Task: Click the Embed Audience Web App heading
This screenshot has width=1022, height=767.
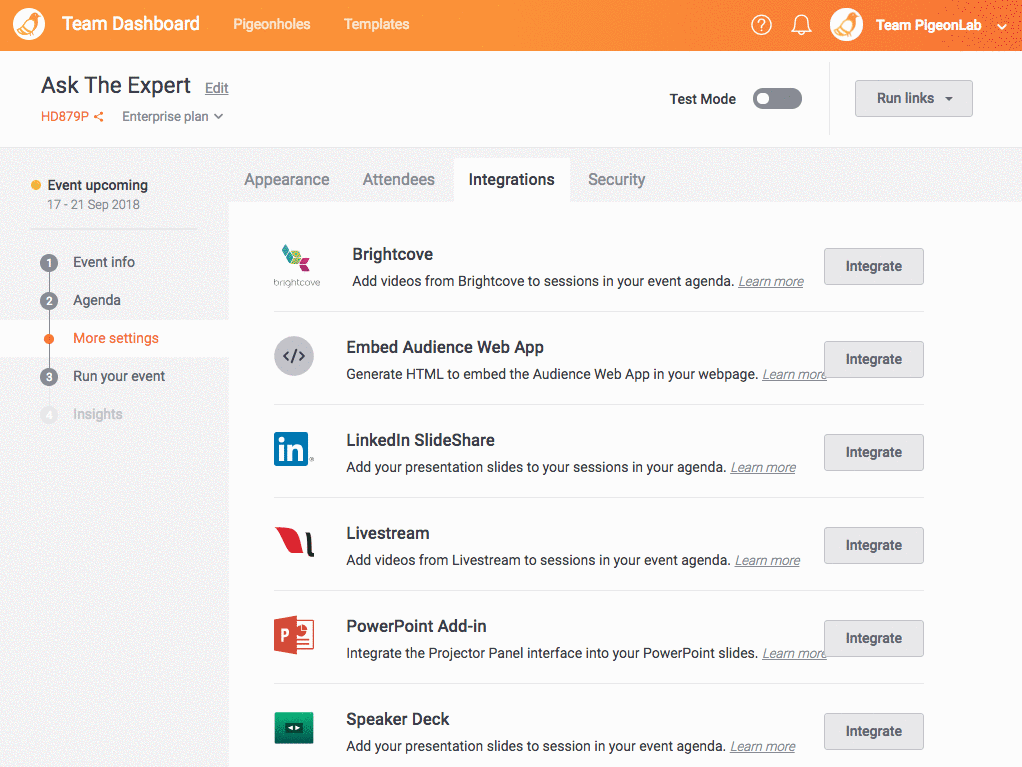Action: pyautogui.click(x=445, y=347)
